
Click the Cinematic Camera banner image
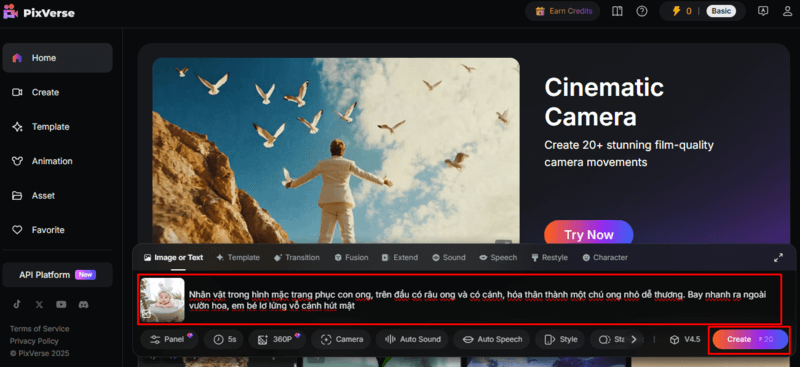[x=336, y=151]
